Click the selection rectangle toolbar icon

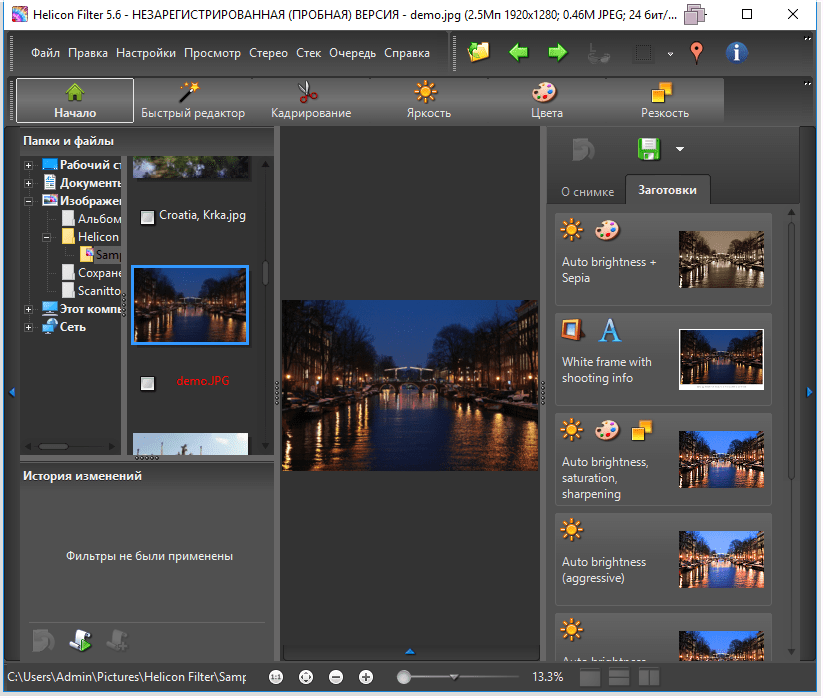click(x=643, y=53)
